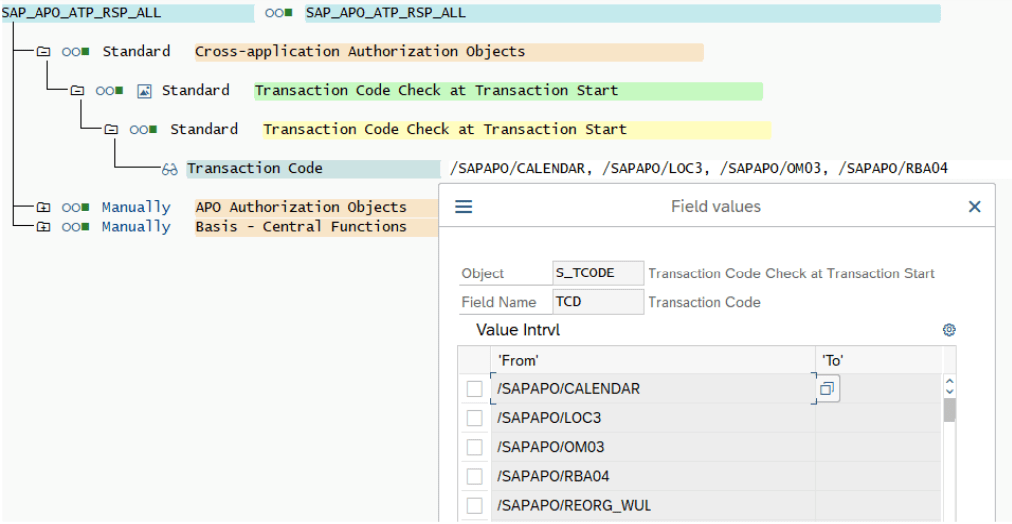
Task: Click the Manually status of Basis row
Action: point(136,227)
